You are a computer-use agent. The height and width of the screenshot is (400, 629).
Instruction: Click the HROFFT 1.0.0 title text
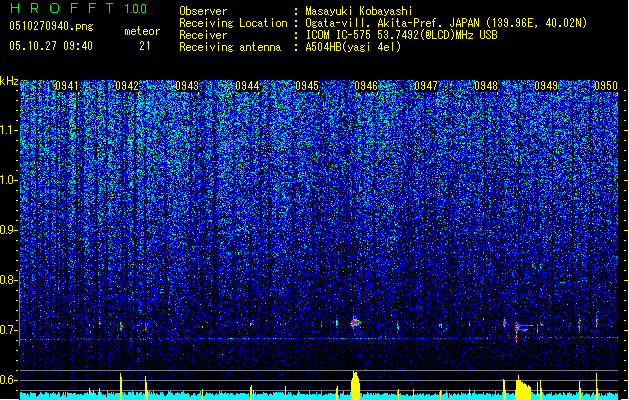click(79, 8)
